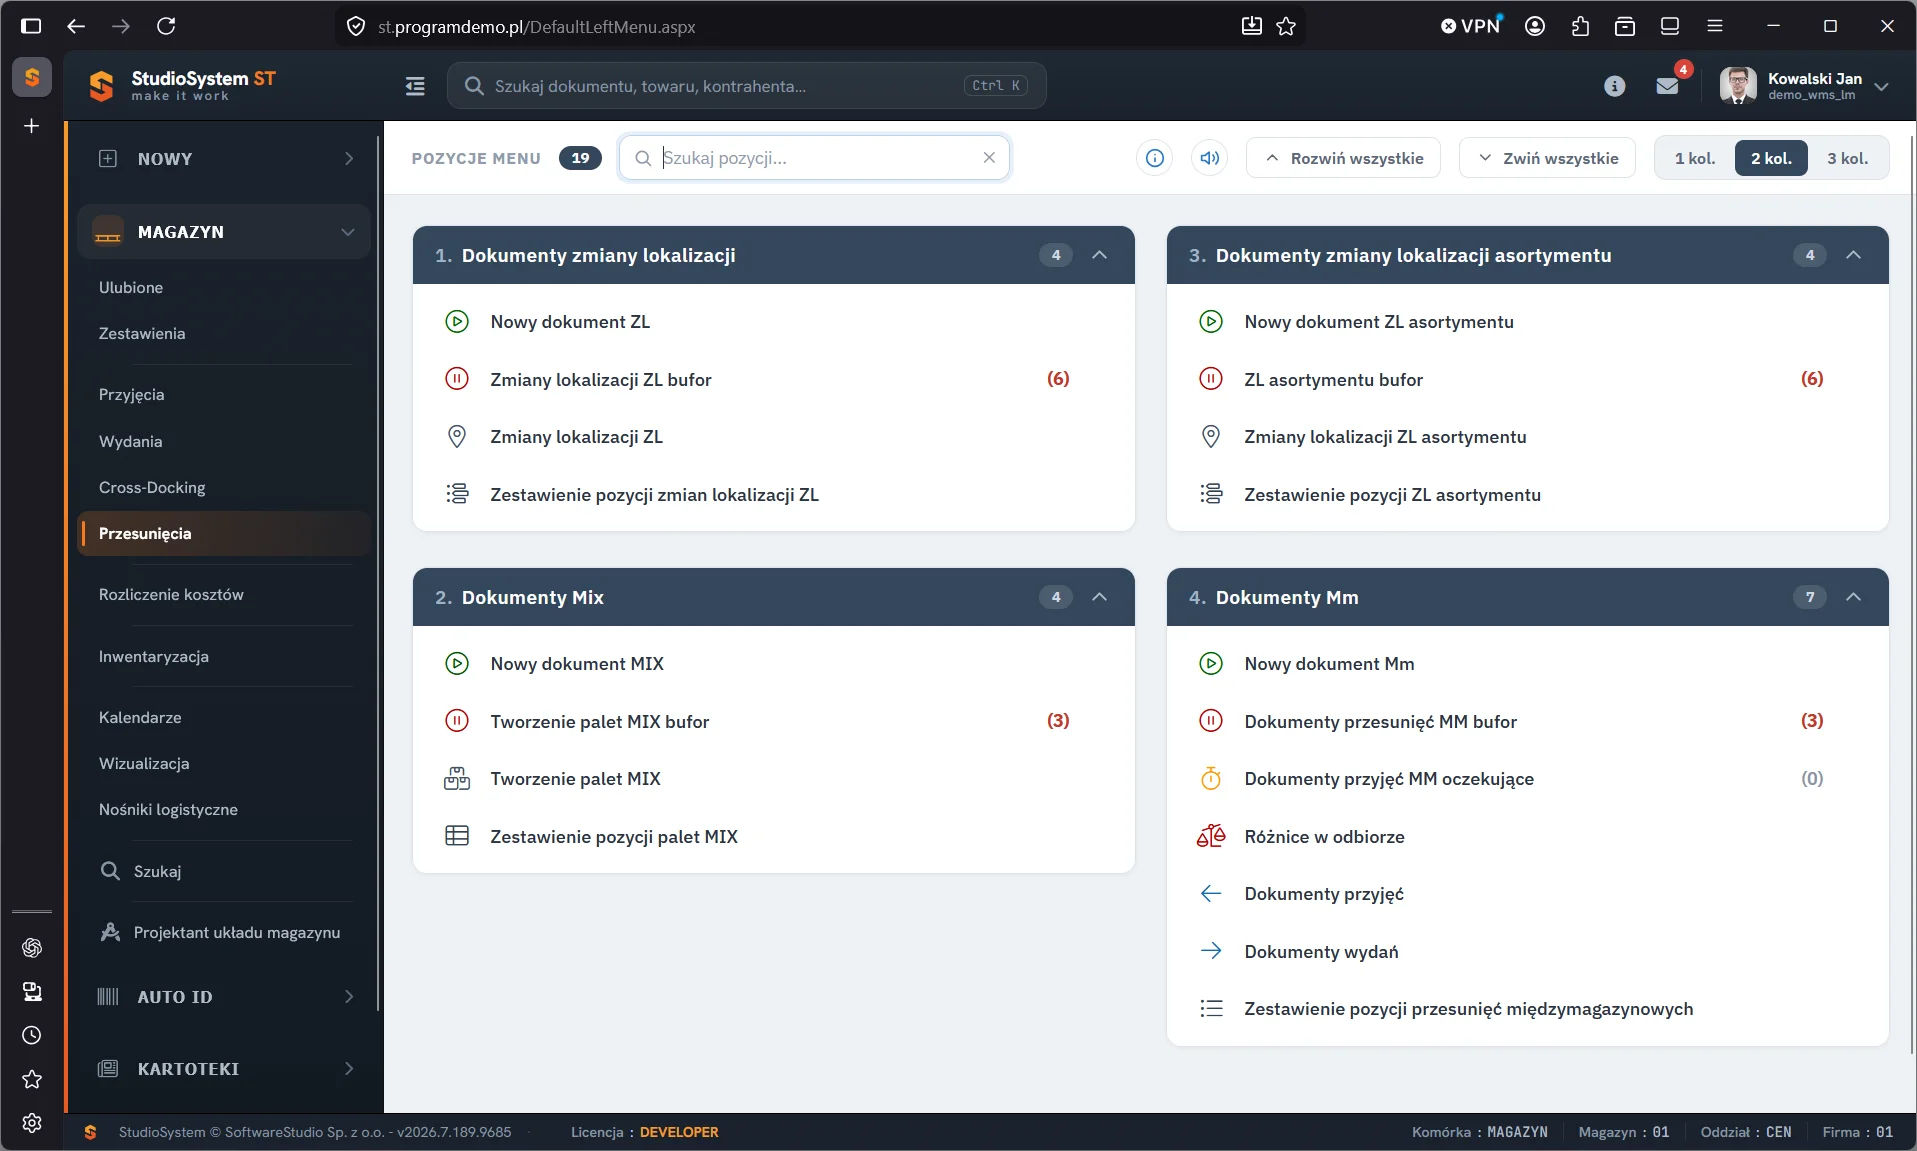Open browser sidebar settings gear

coord(32,1123)
